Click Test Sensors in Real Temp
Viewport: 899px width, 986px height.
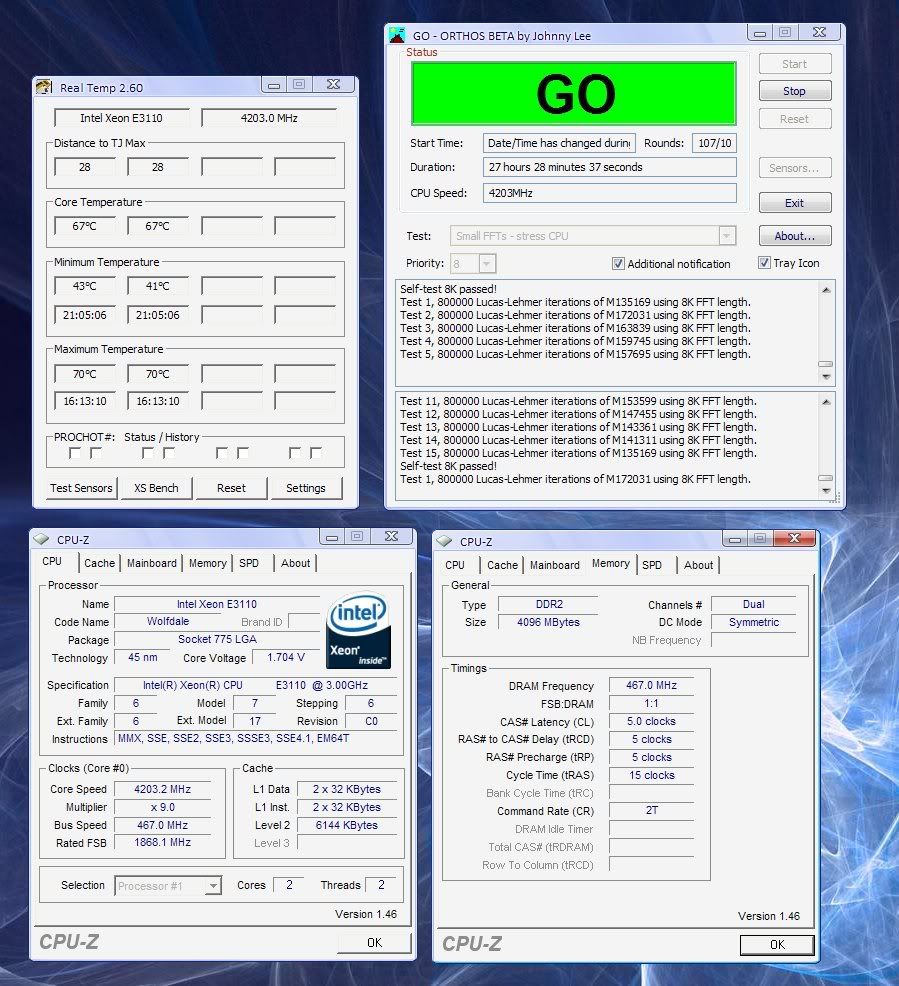coord(81,487)
